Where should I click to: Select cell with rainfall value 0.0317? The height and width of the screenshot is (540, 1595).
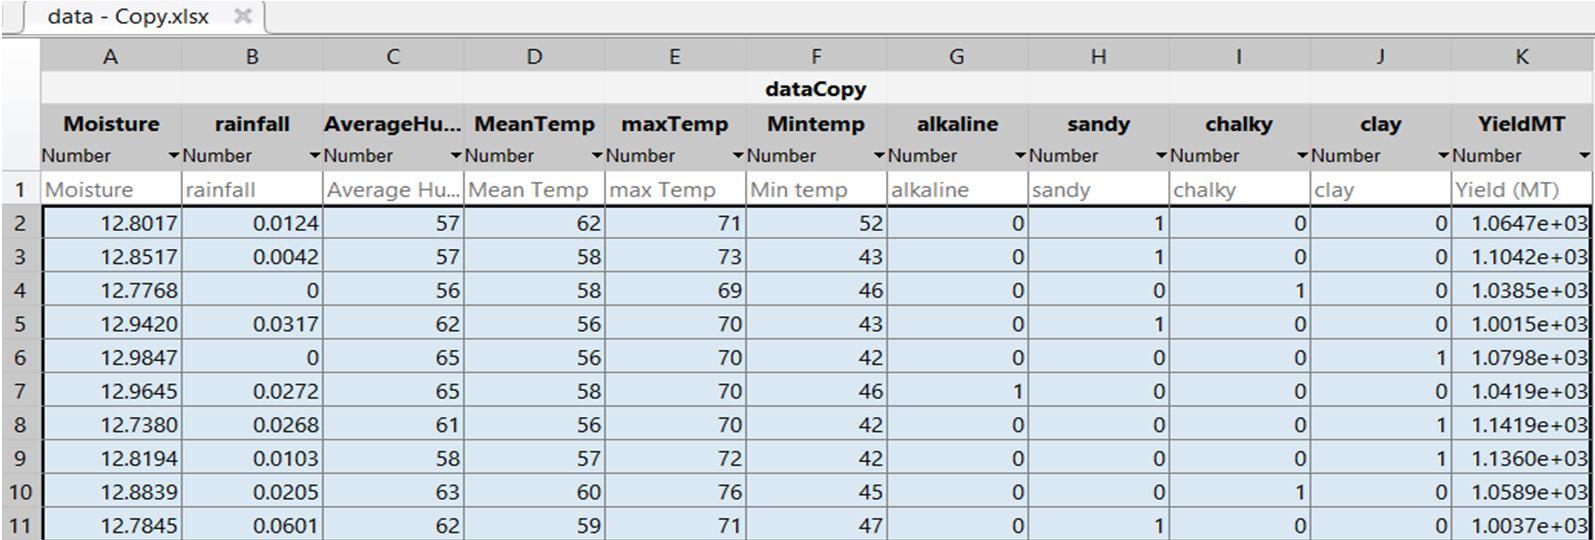coord(252,324)
